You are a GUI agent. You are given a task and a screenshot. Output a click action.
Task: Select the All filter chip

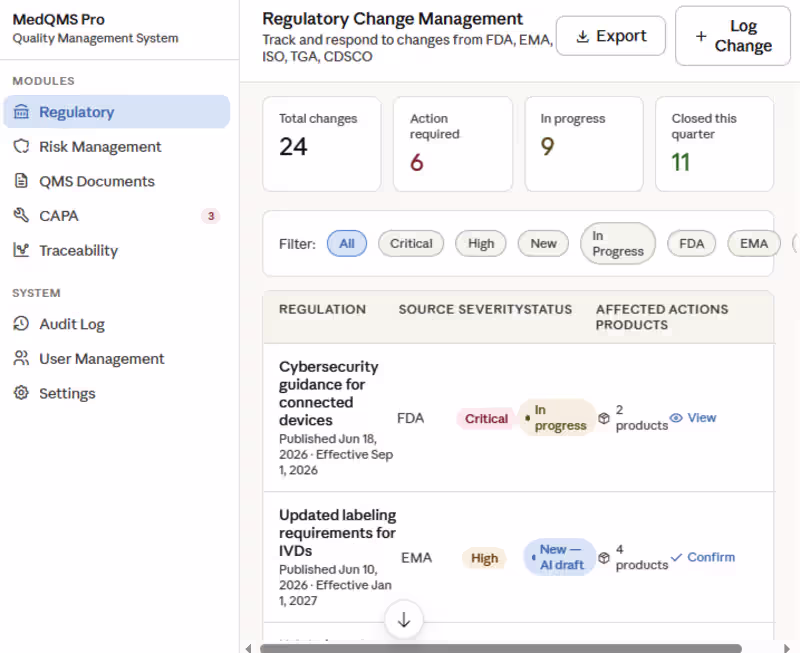click(347, 243)
